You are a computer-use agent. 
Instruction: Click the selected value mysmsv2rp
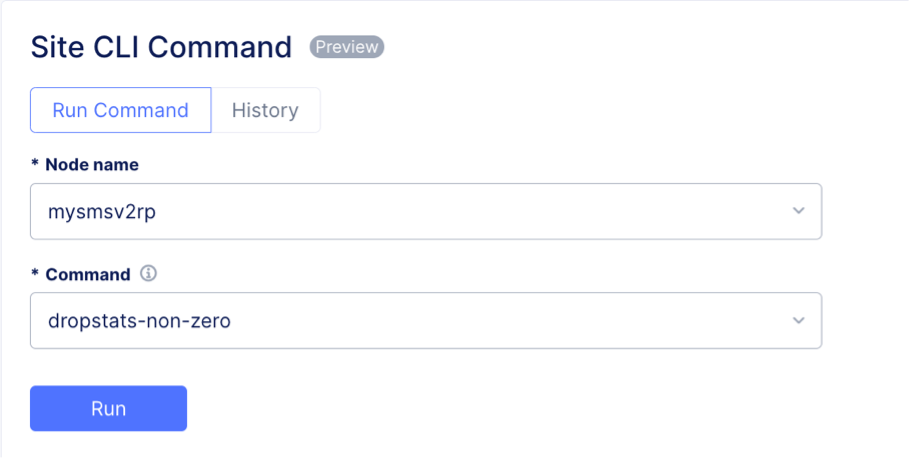(101, 212)
